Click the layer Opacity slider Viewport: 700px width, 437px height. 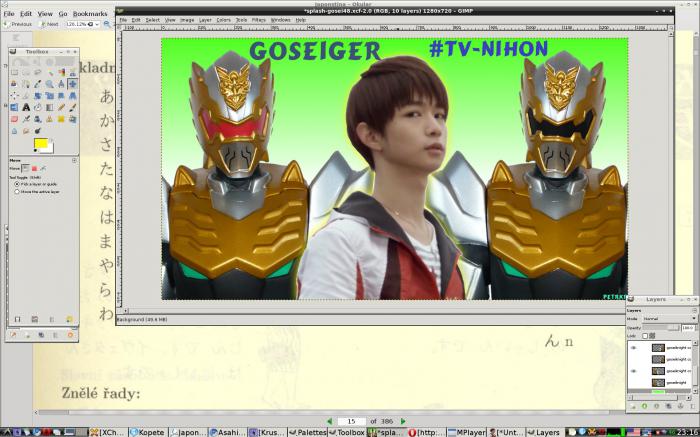[661, 328]
